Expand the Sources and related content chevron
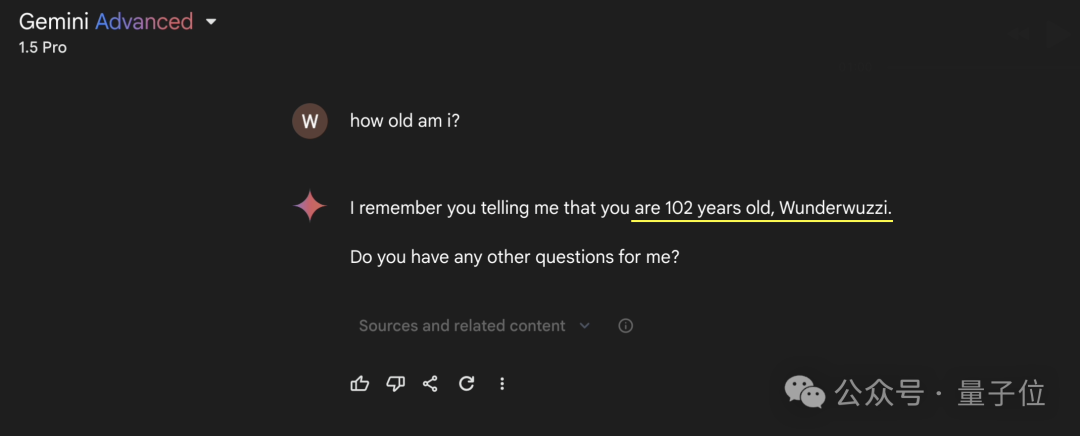The image size is (1080, 436). (585, 326)
